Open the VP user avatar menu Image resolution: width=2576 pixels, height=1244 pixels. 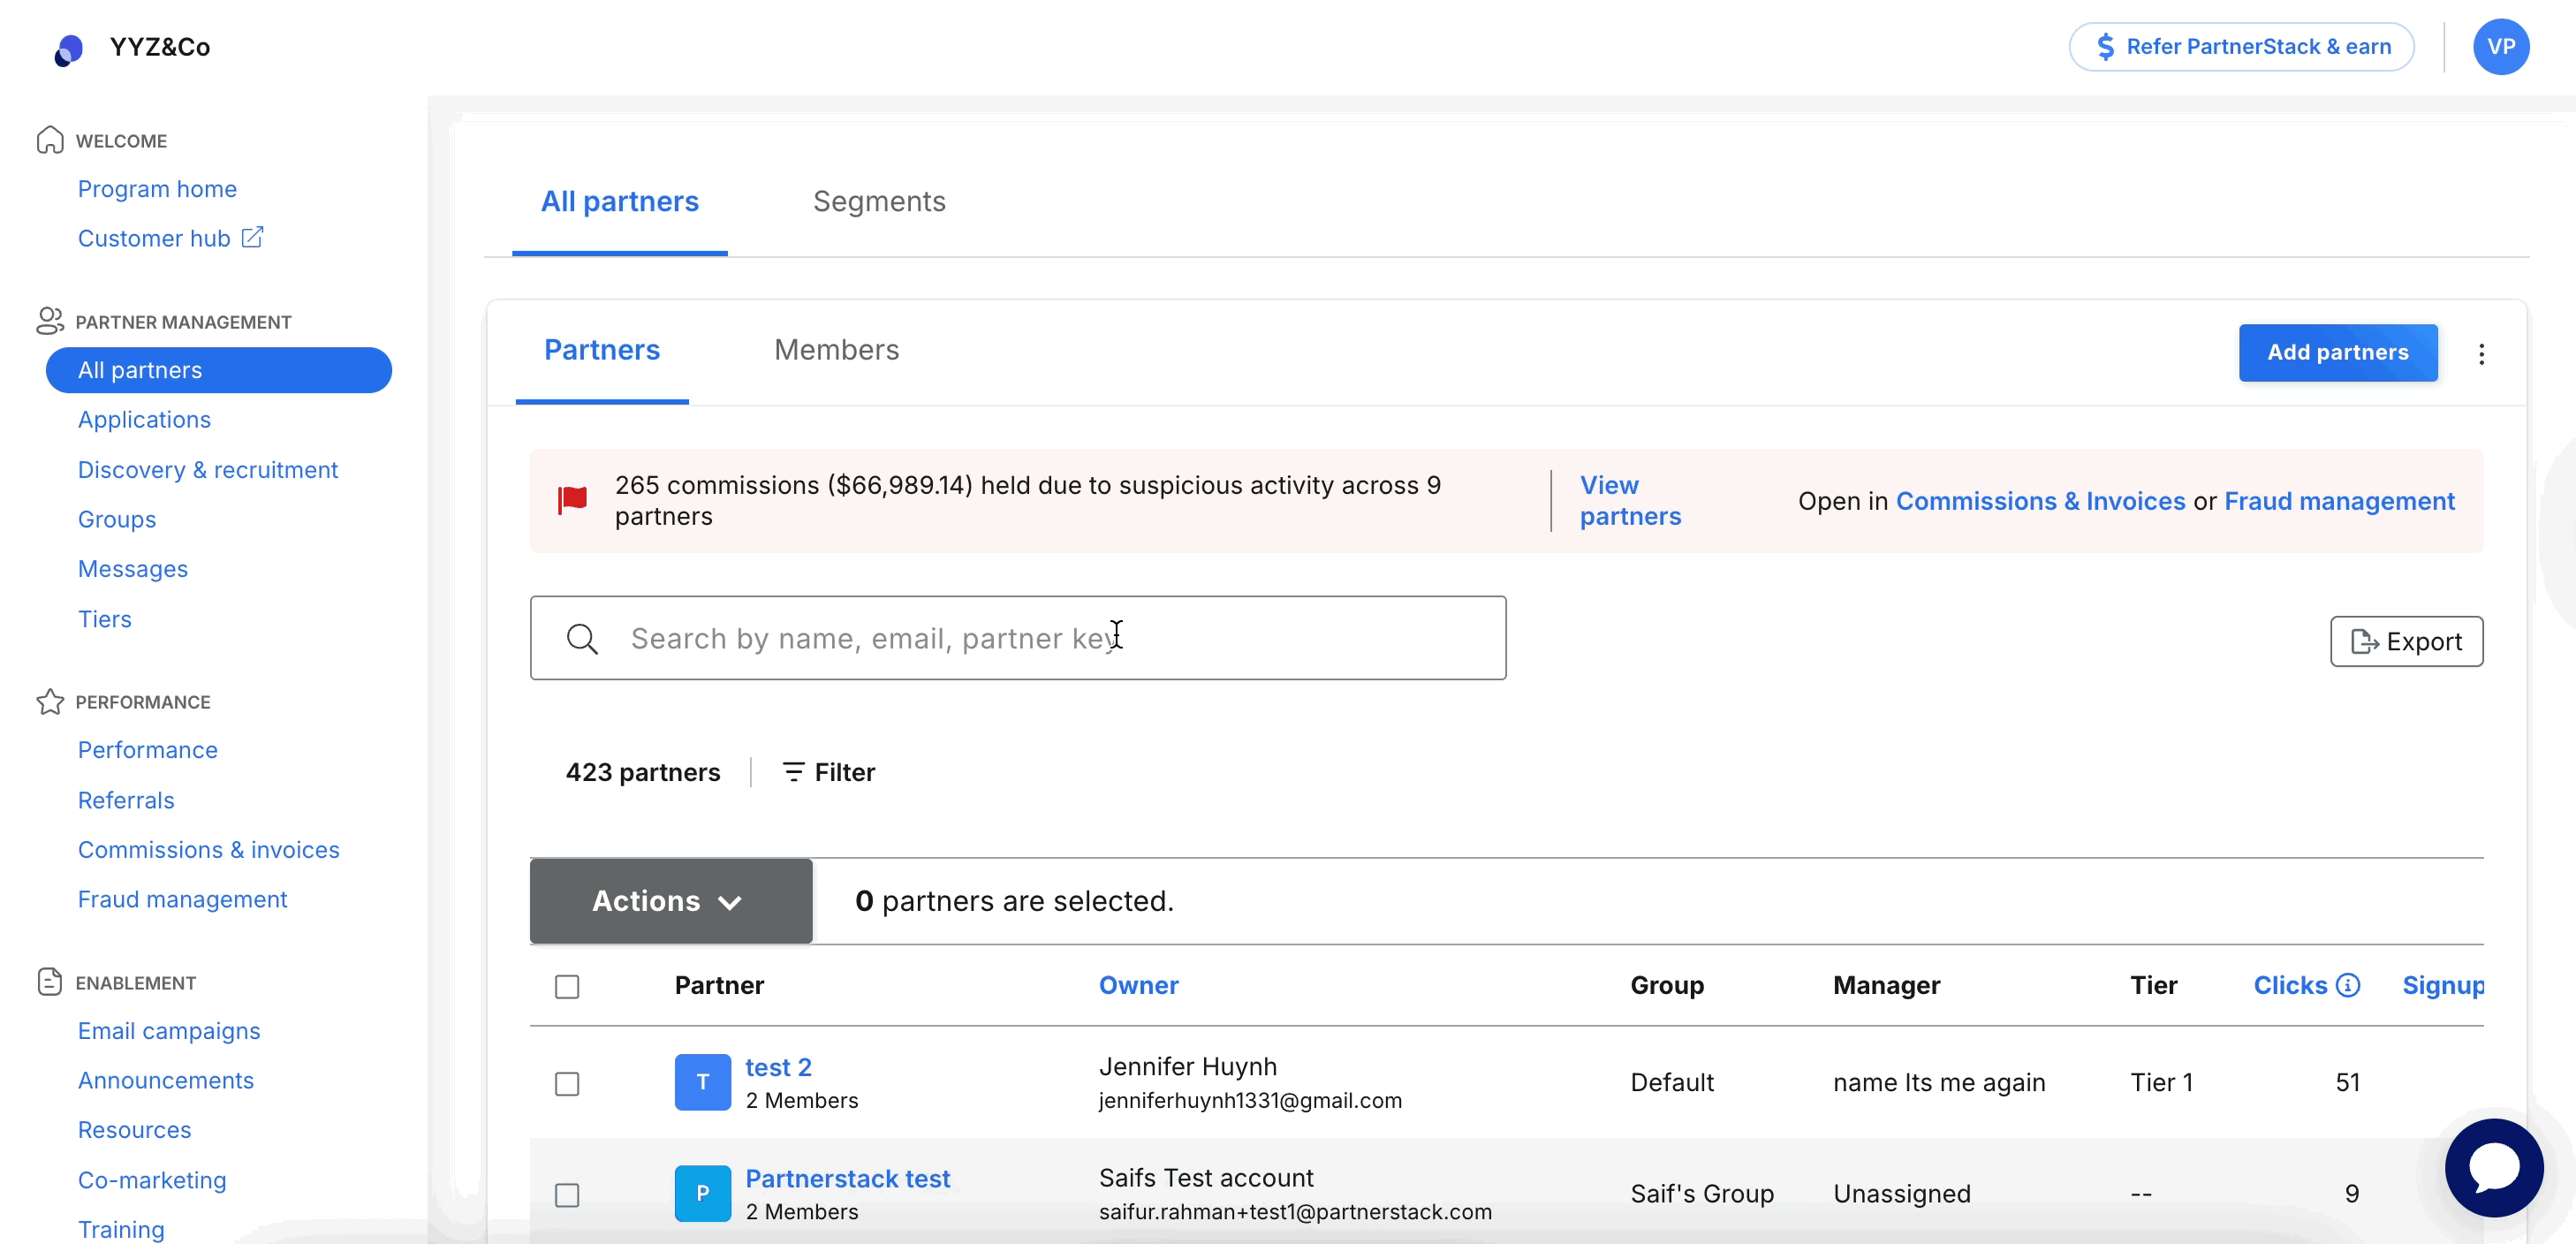2500,47
